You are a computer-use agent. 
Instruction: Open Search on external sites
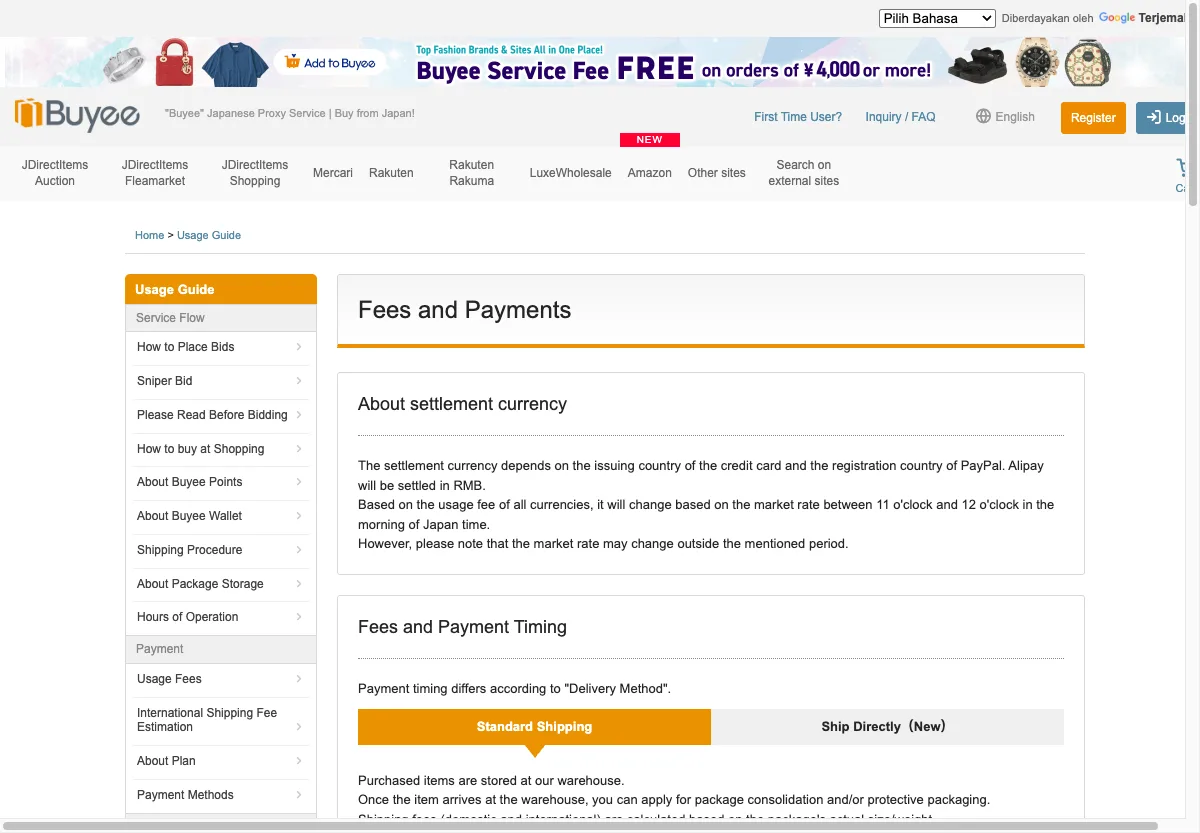[x=804, y=173]
